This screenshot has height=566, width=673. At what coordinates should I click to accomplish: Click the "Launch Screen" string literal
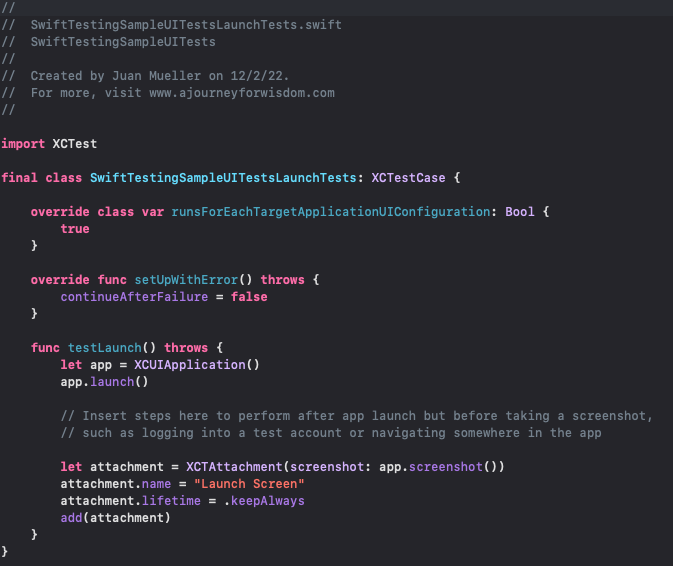pos(249,484)
